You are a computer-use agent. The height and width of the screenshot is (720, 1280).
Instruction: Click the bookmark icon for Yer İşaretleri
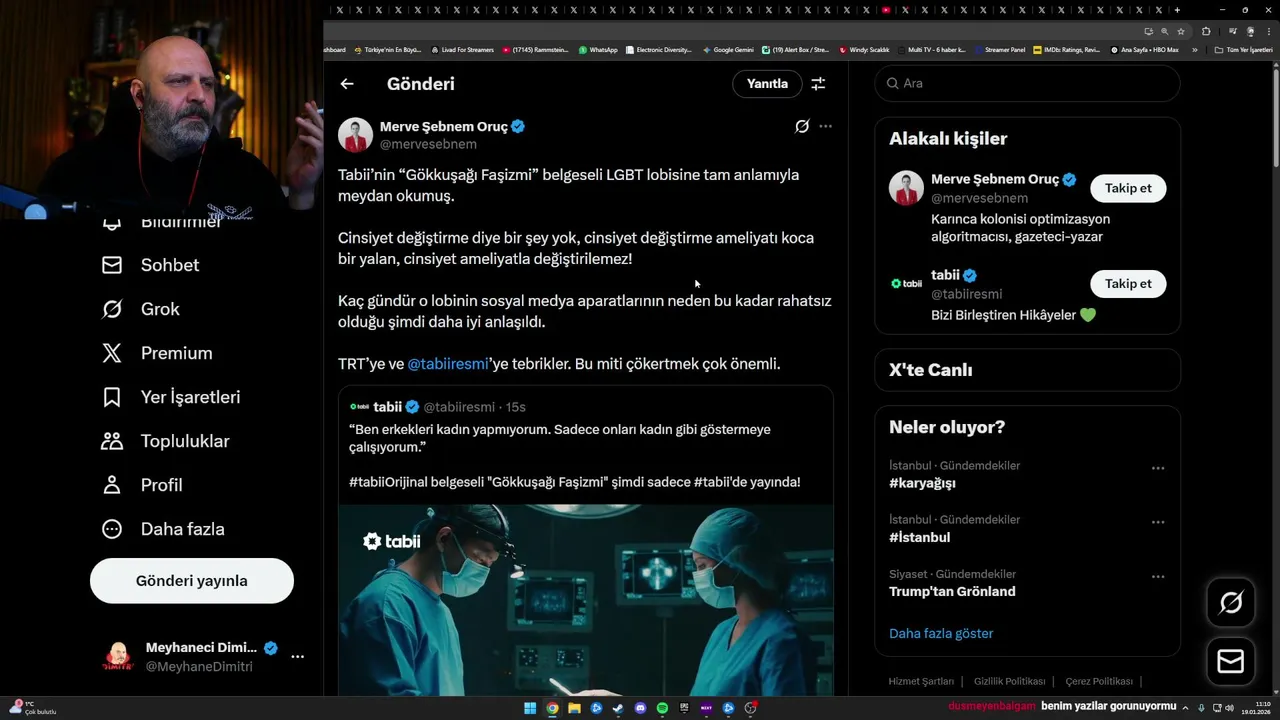click(112, 397)
